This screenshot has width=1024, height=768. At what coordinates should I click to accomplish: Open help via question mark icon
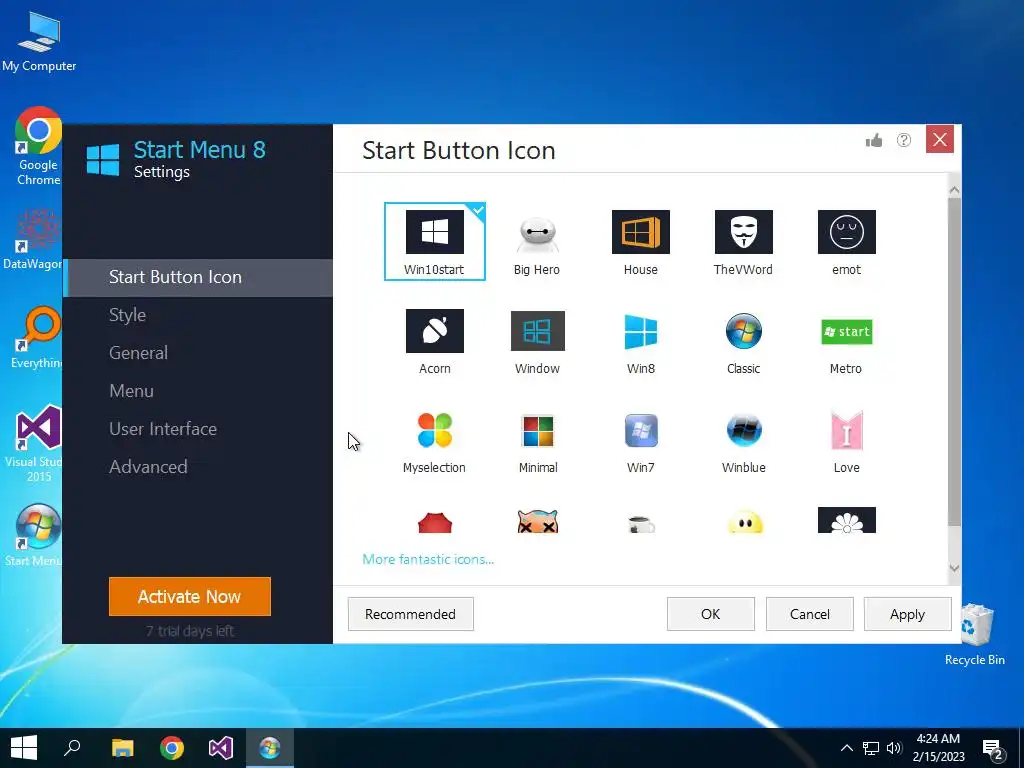904,140
